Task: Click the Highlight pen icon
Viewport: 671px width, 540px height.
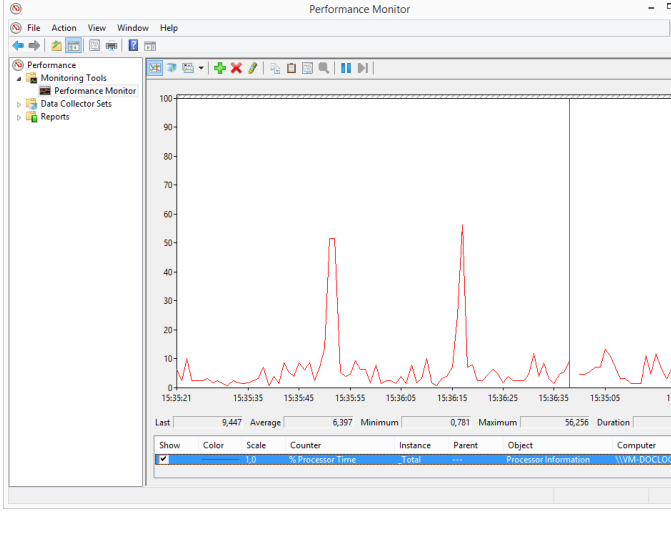Action: pos(253,68)
